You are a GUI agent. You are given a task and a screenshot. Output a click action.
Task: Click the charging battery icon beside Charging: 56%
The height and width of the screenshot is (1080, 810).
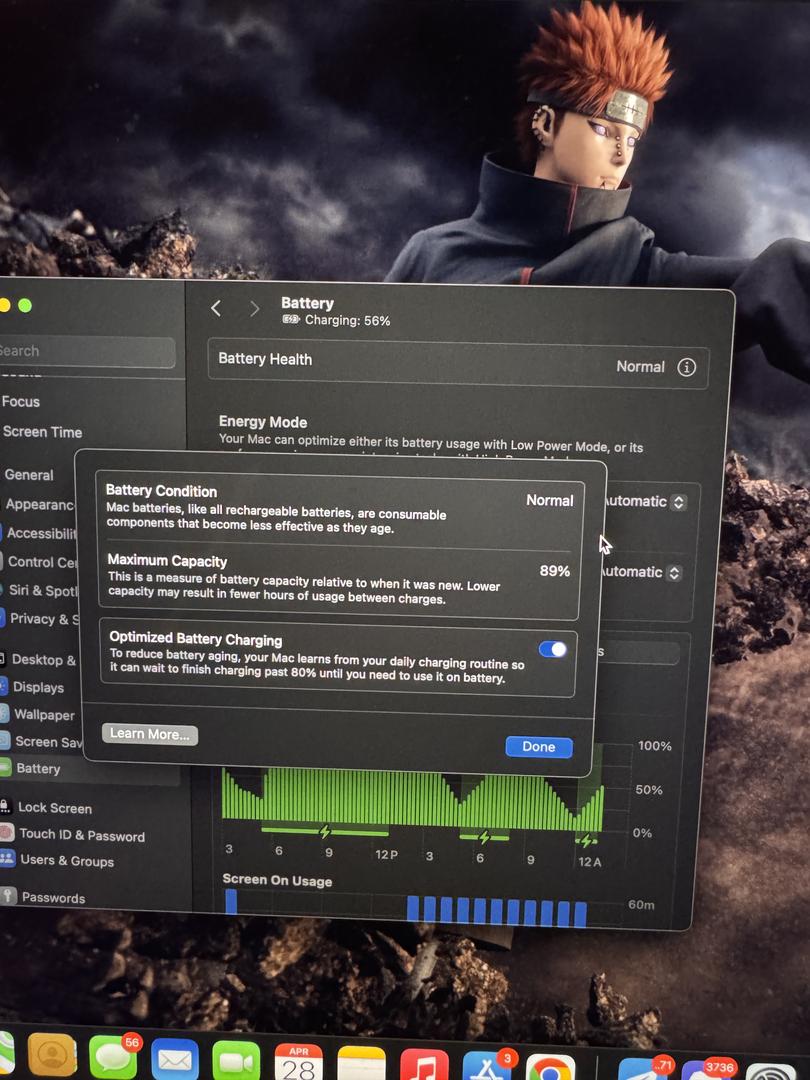pyautogui.click(x=291, y=320)
